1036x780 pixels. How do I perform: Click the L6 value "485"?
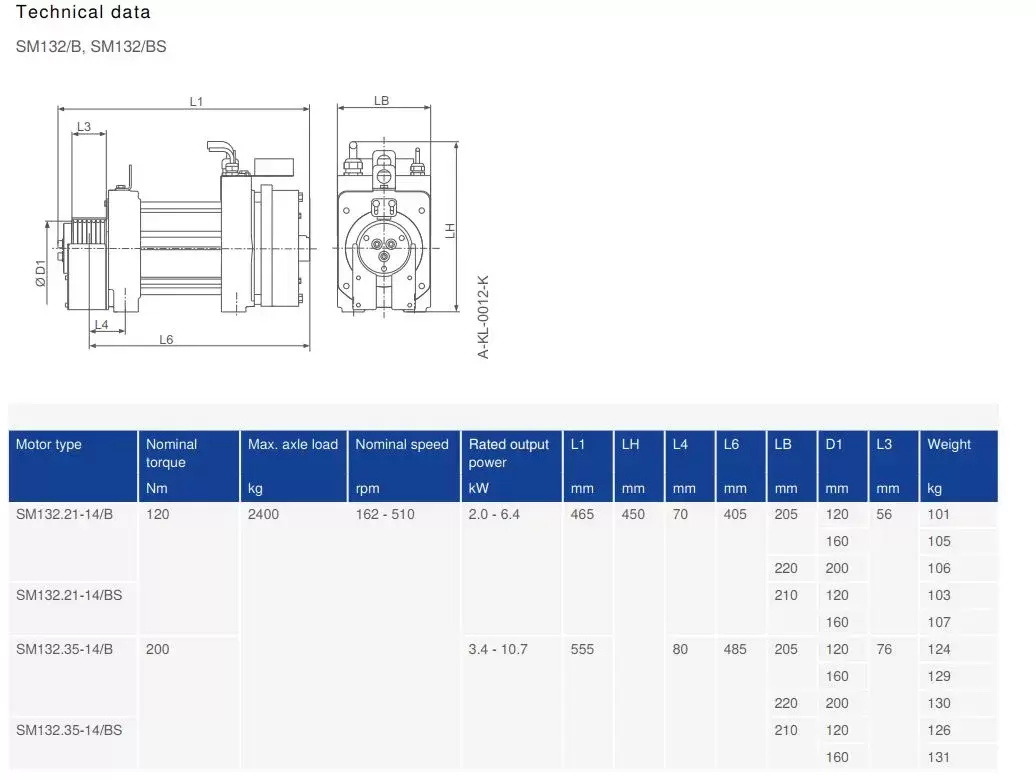click(x=735, y=650)
